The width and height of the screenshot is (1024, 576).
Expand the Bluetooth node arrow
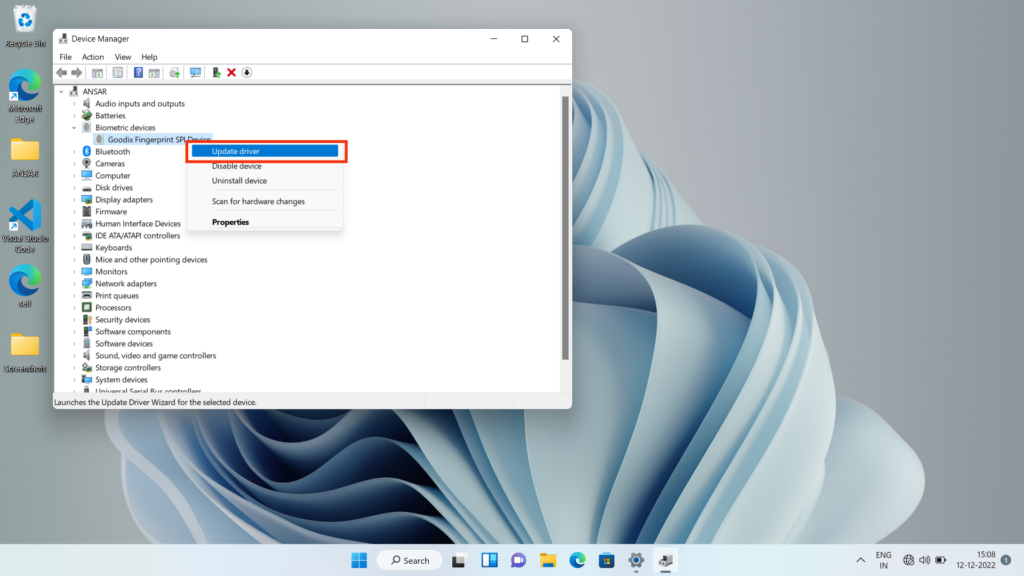click(x=74, y=152)
